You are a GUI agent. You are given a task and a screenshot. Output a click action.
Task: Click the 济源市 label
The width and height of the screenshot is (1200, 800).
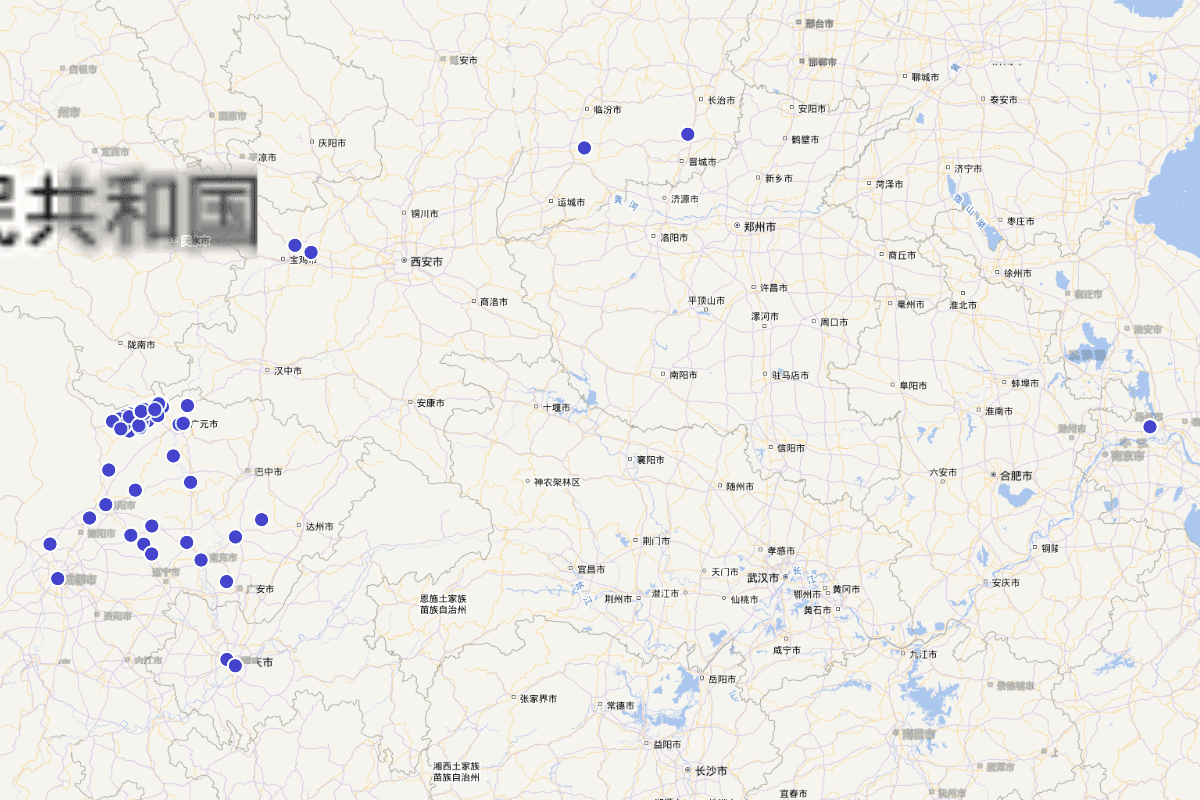[686, 198]
